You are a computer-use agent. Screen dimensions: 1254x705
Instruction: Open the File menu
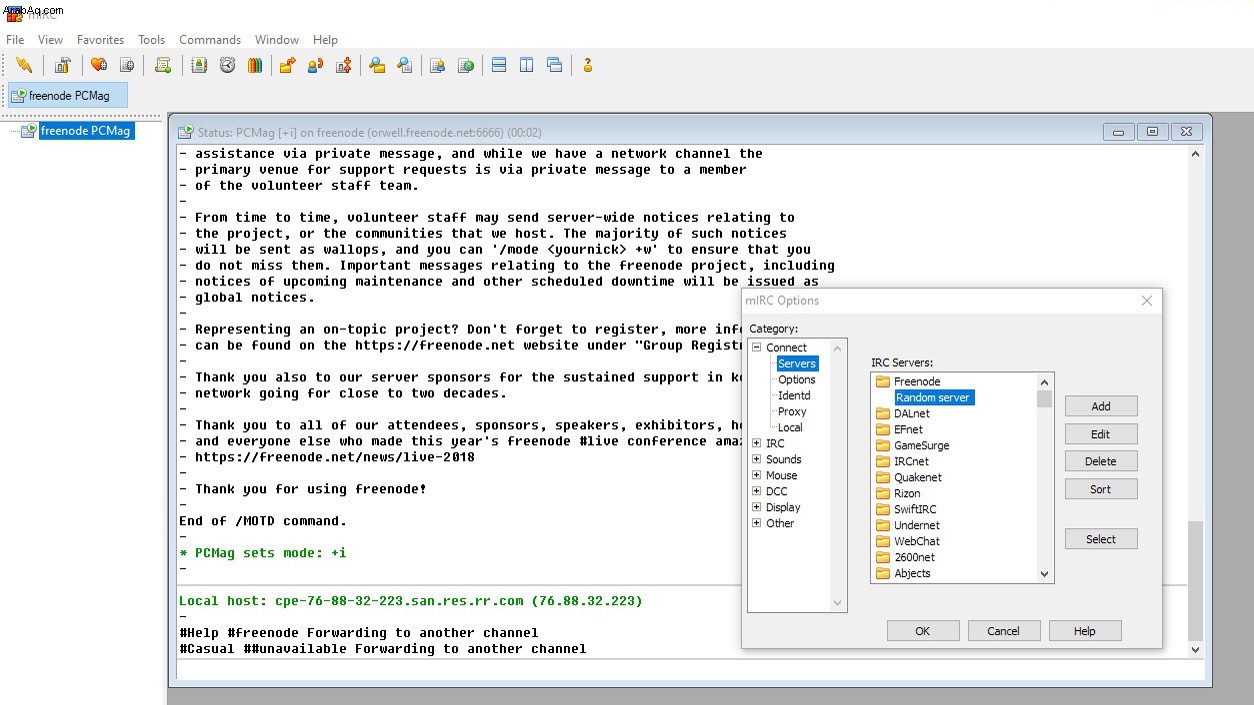tap(15, 40)
